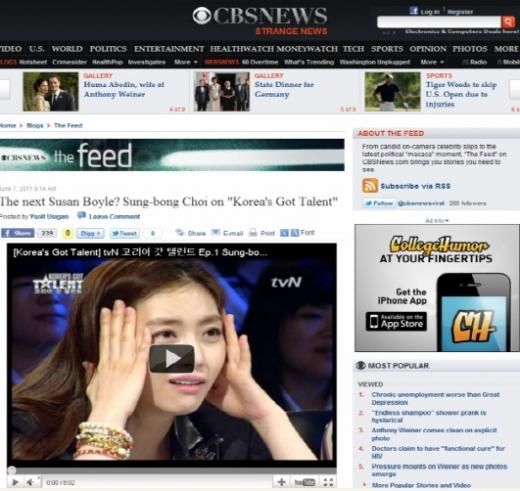The width and height of the screenshot is (520, 491).
Task: Open Chronic unemployment worse than Great Depression story
Action: pyautogui.click(x=436, y=398)
